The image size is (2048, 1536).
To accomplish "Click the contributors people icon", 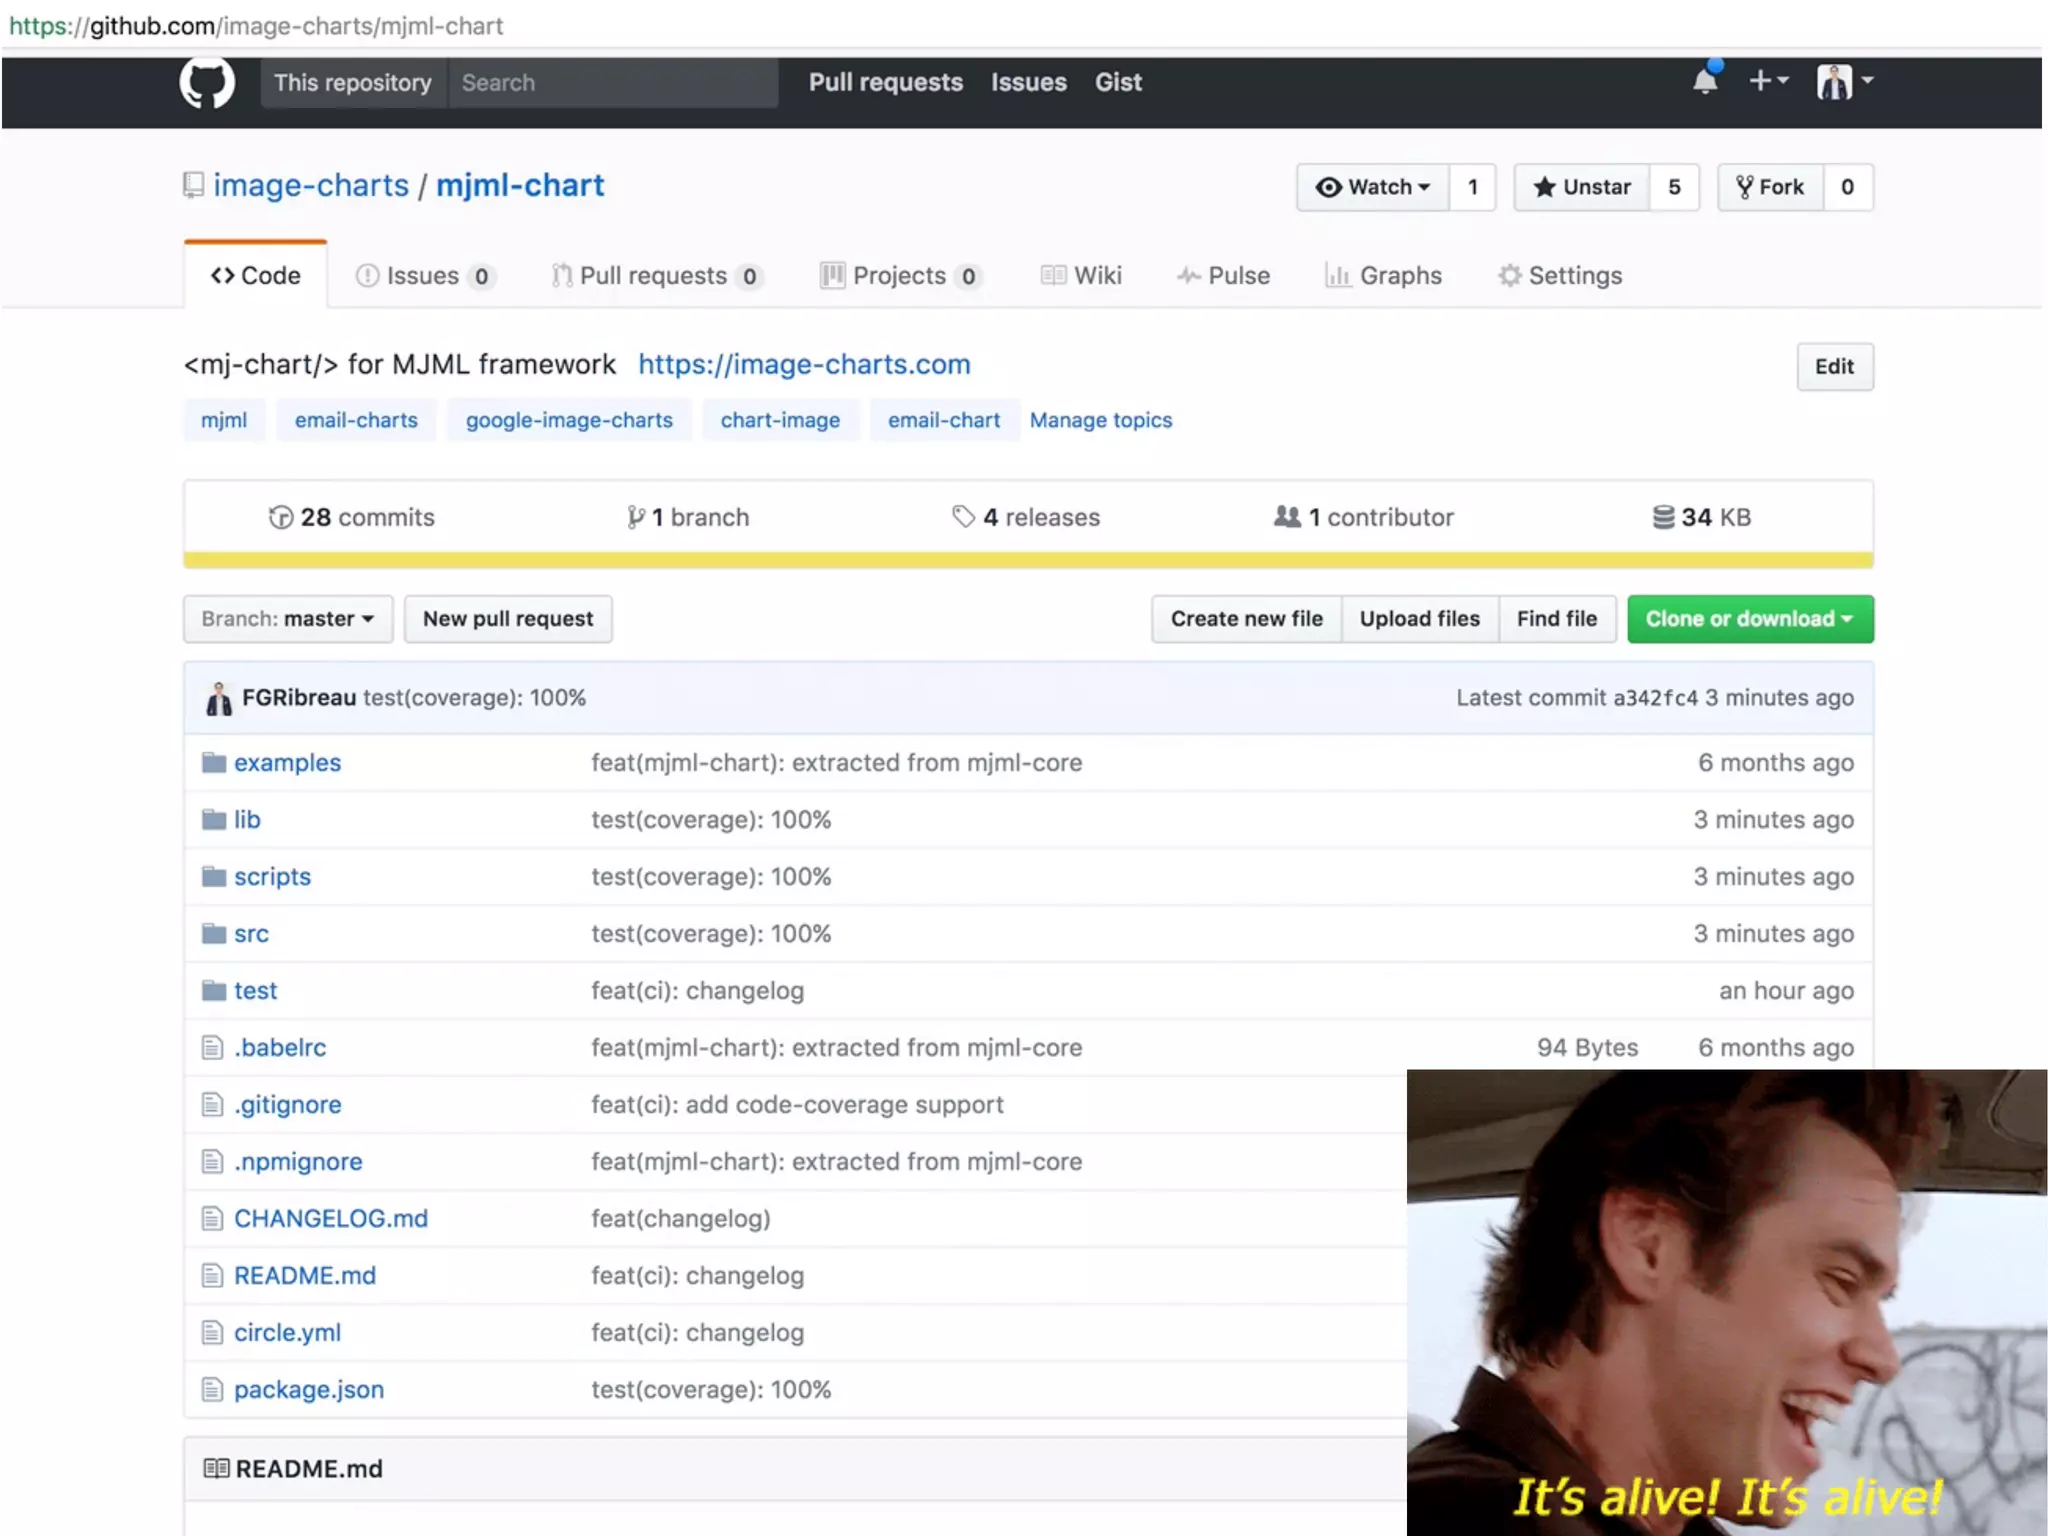I will (x=1287, y=517).
